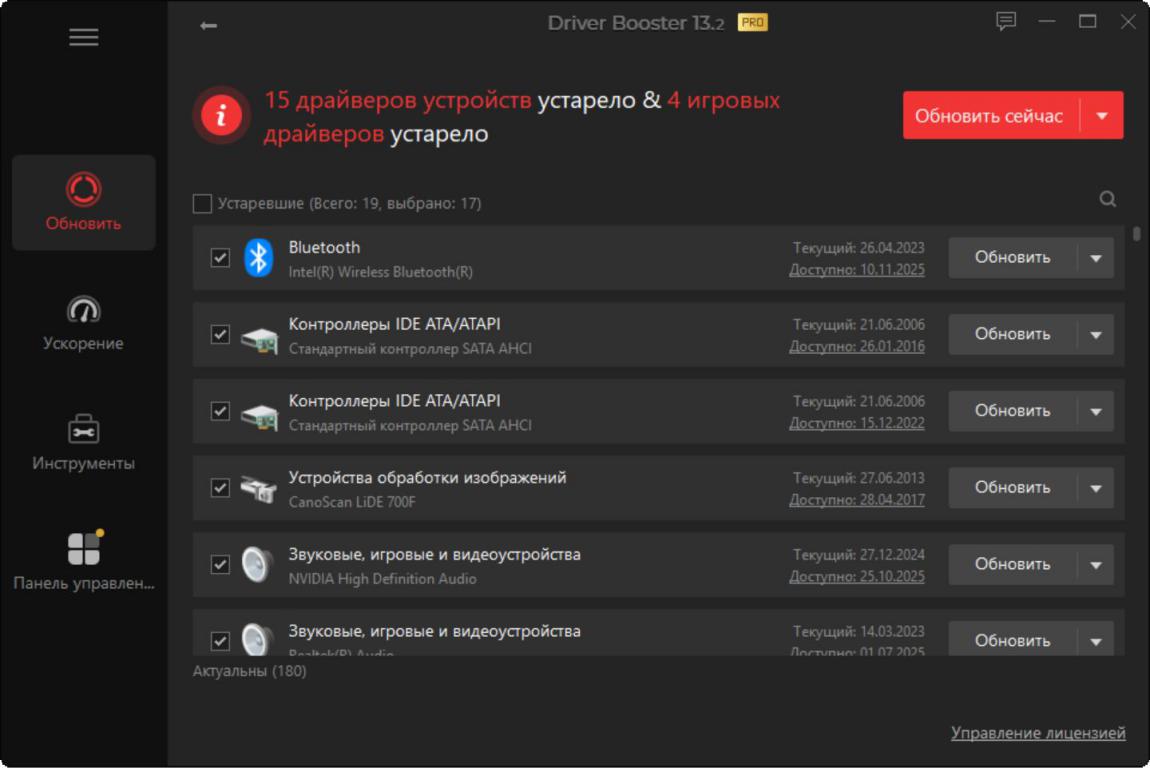Screen dimensions: 1150x768
Task: Click the driver list vertical scrollbar
Action: pyautogui.click(x=1137, y=234)
